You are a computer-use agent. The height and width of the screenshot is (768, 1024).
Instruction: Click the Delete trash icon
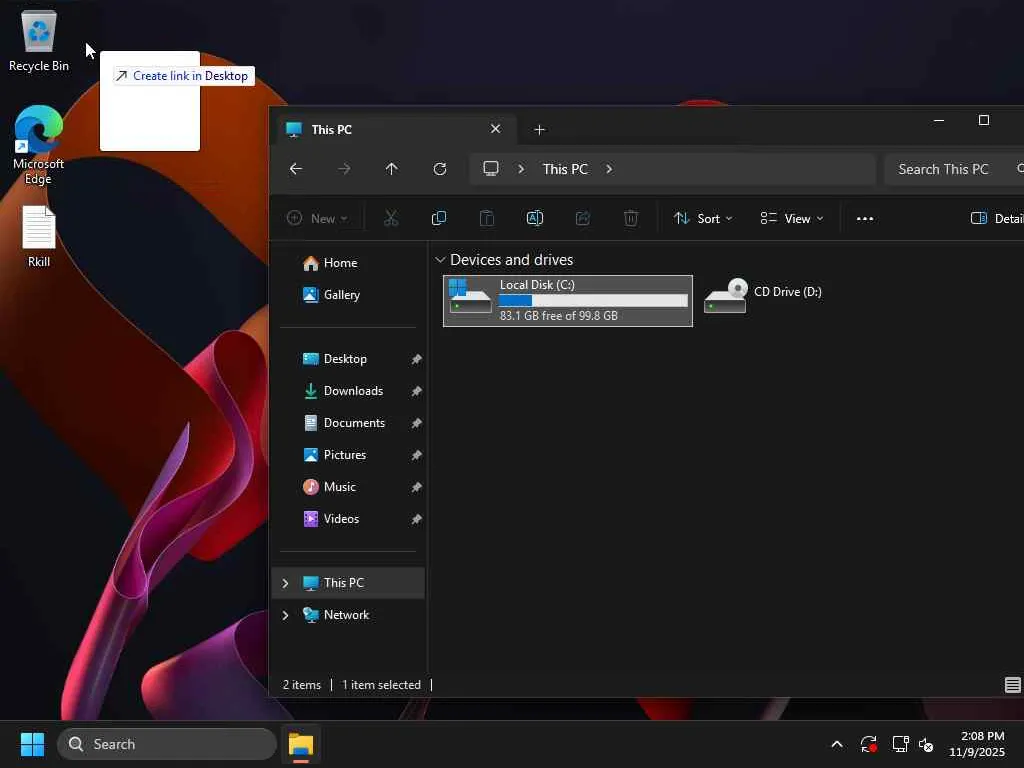[x=631, y=218]
